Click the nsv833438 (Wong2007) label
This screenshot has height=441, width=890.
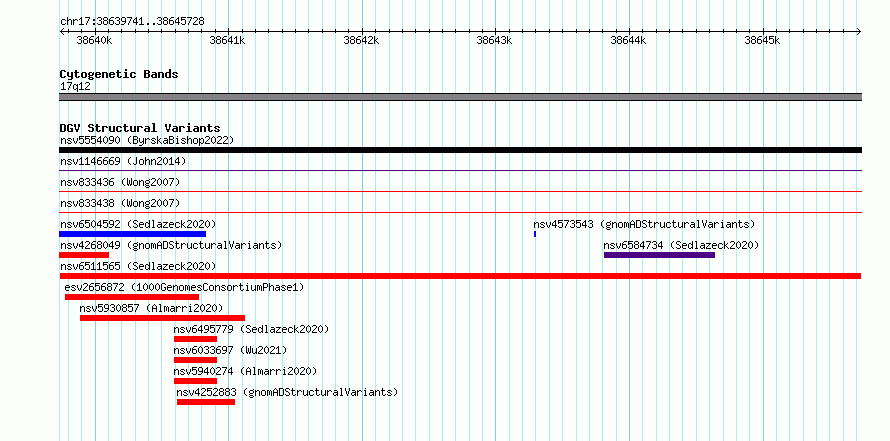coord(120,203)
